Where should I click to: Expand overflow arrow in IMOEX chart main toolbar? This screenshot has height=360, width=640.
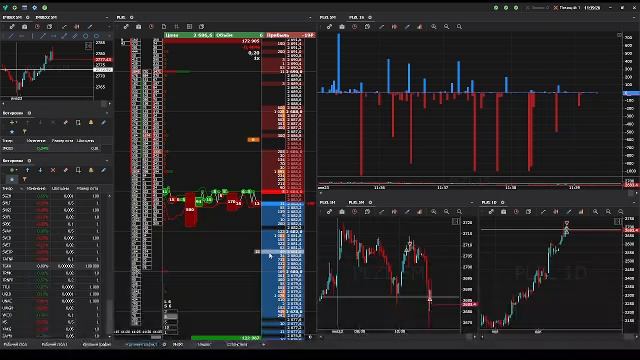(108, 27)
